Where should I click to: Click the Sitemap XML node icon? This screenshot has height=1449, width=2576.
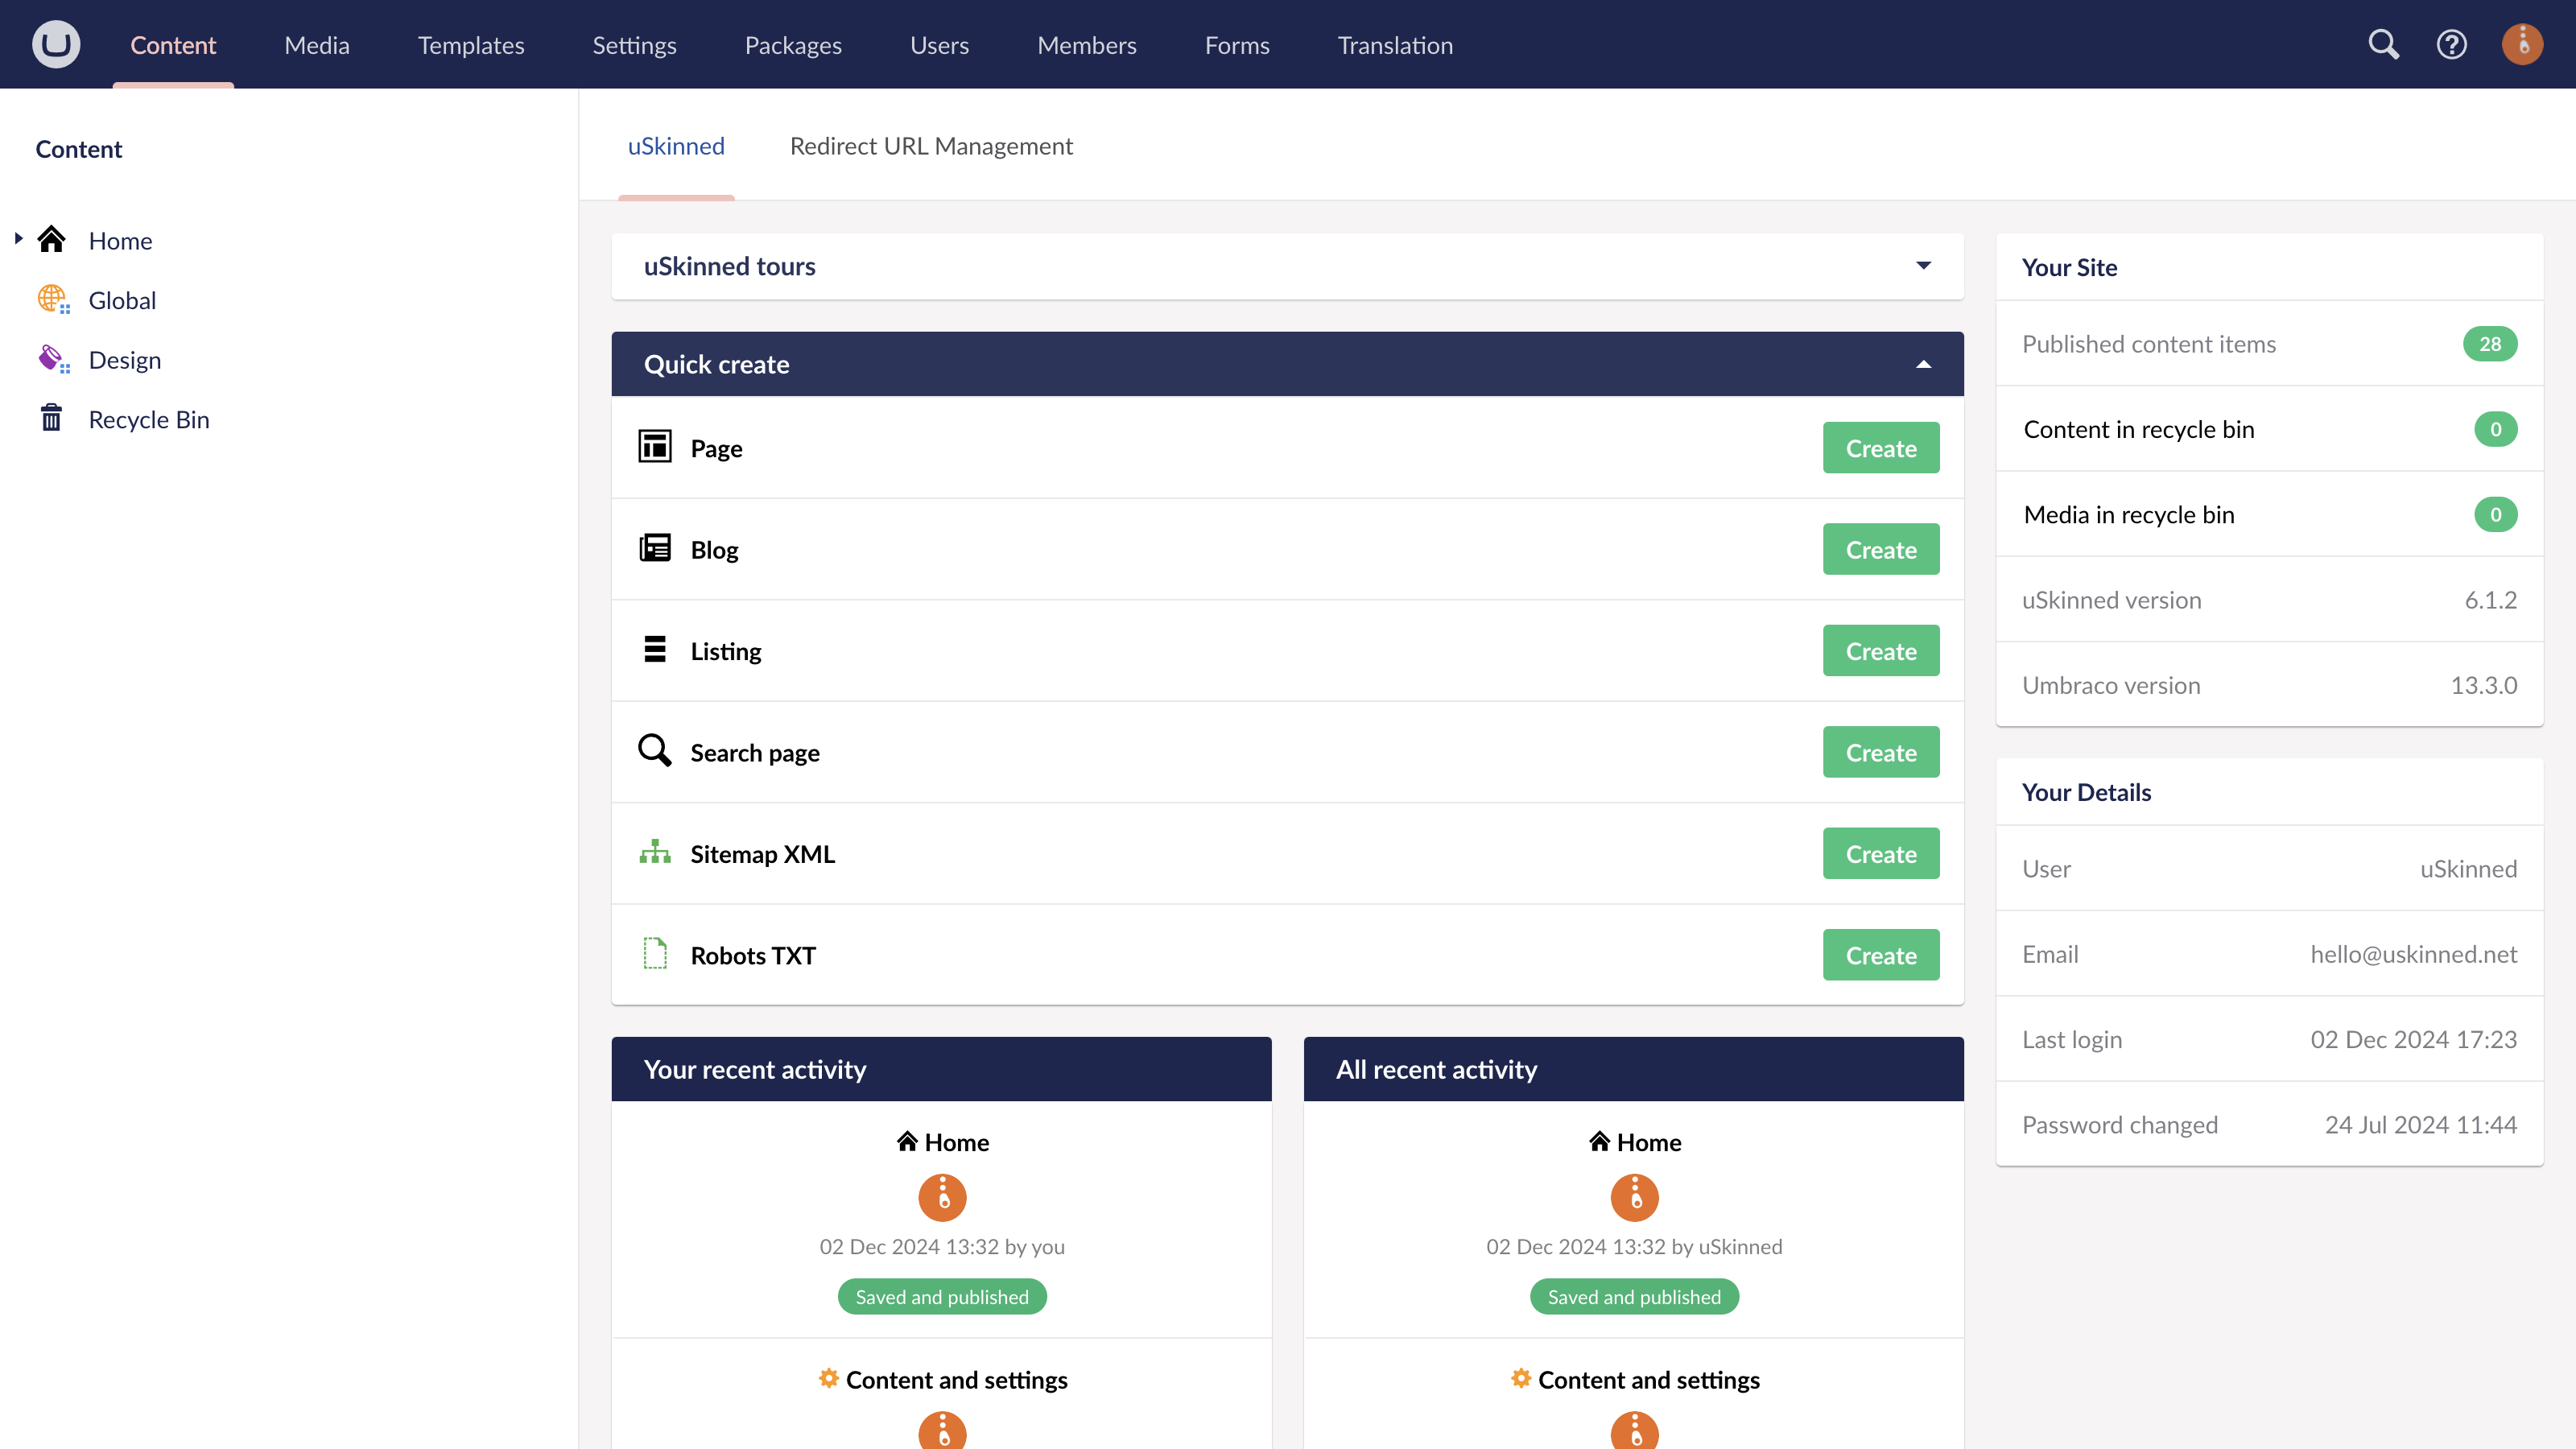tap(655, 852)
